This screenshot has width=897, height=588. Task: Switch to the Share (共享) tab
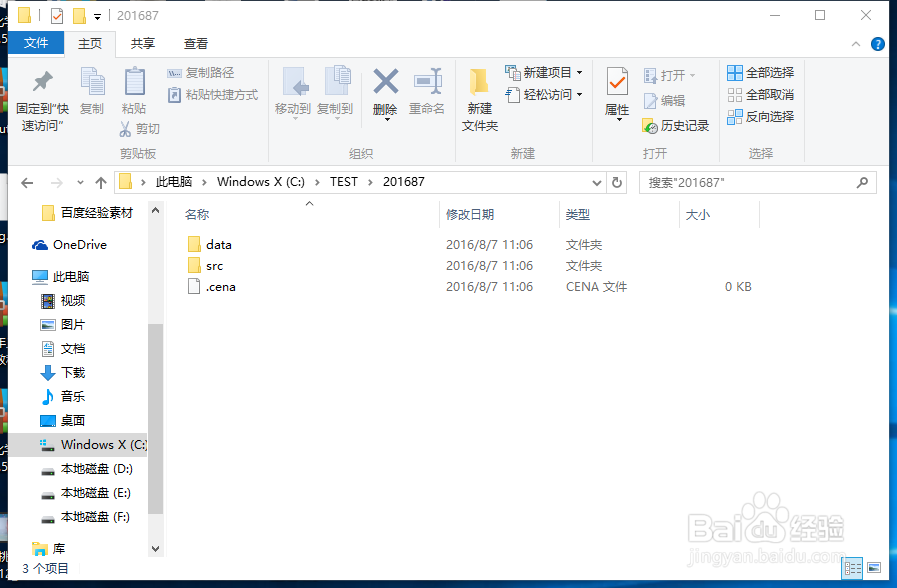tap(142, 43)
